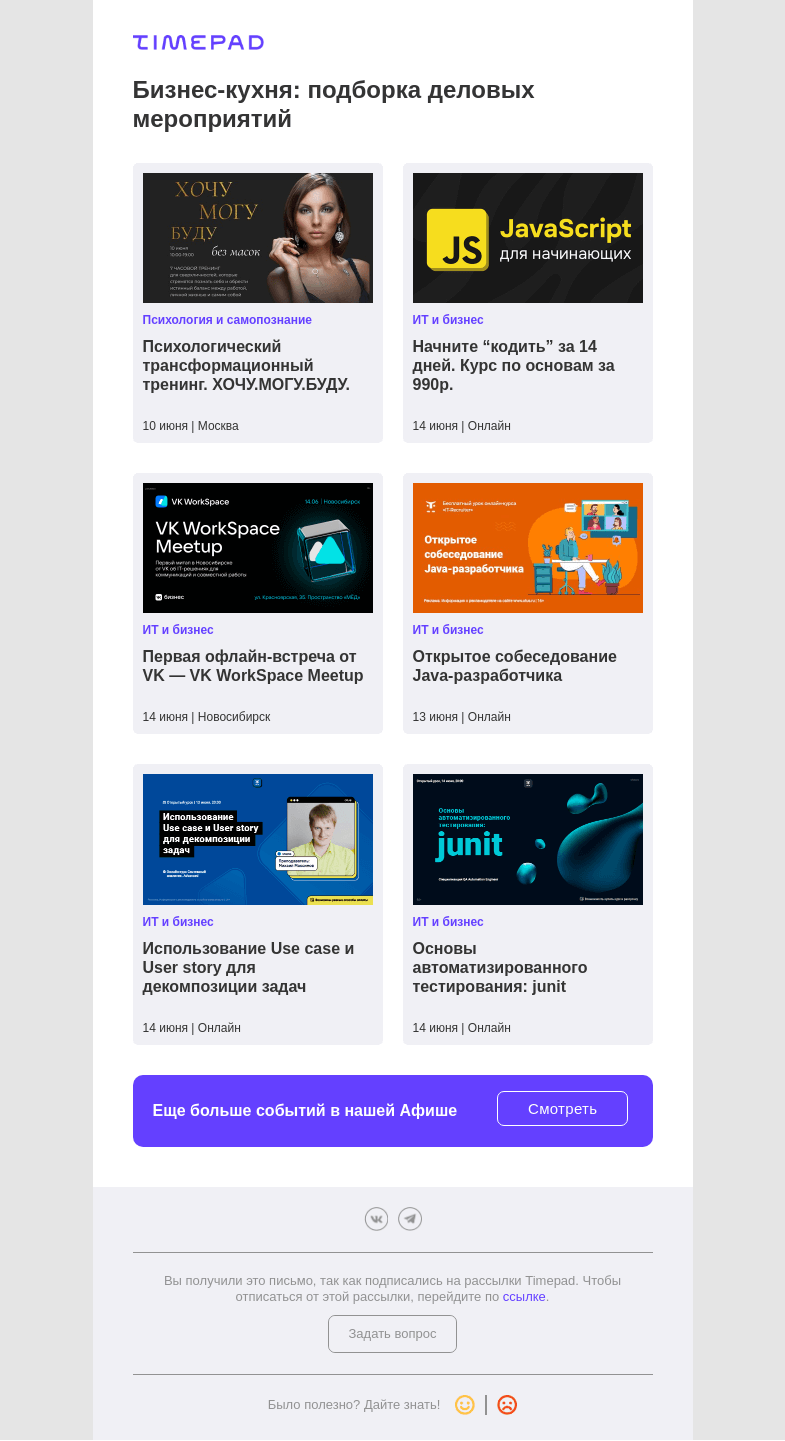The height and width of the screenshot is (1441, 785).
Task: Open Основы автоматизированного тестирования: junit title
Action: tap(500, 968)
